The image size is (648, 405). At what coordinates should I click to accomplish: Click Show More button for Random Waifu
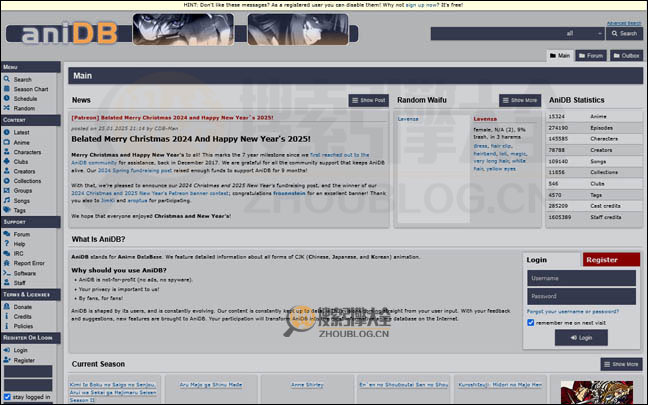point(520,100)
